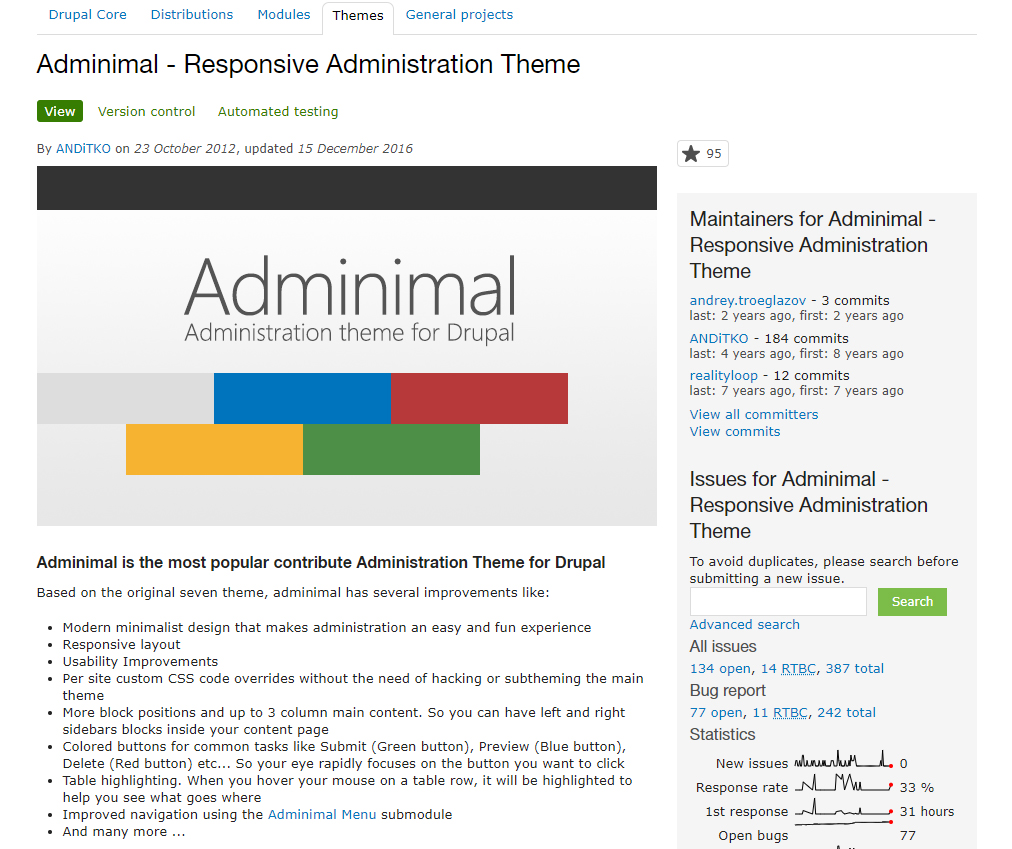Click the green Search issues button
The image size is (1012, 849).
pyautogui.click(x=911, y=602)
